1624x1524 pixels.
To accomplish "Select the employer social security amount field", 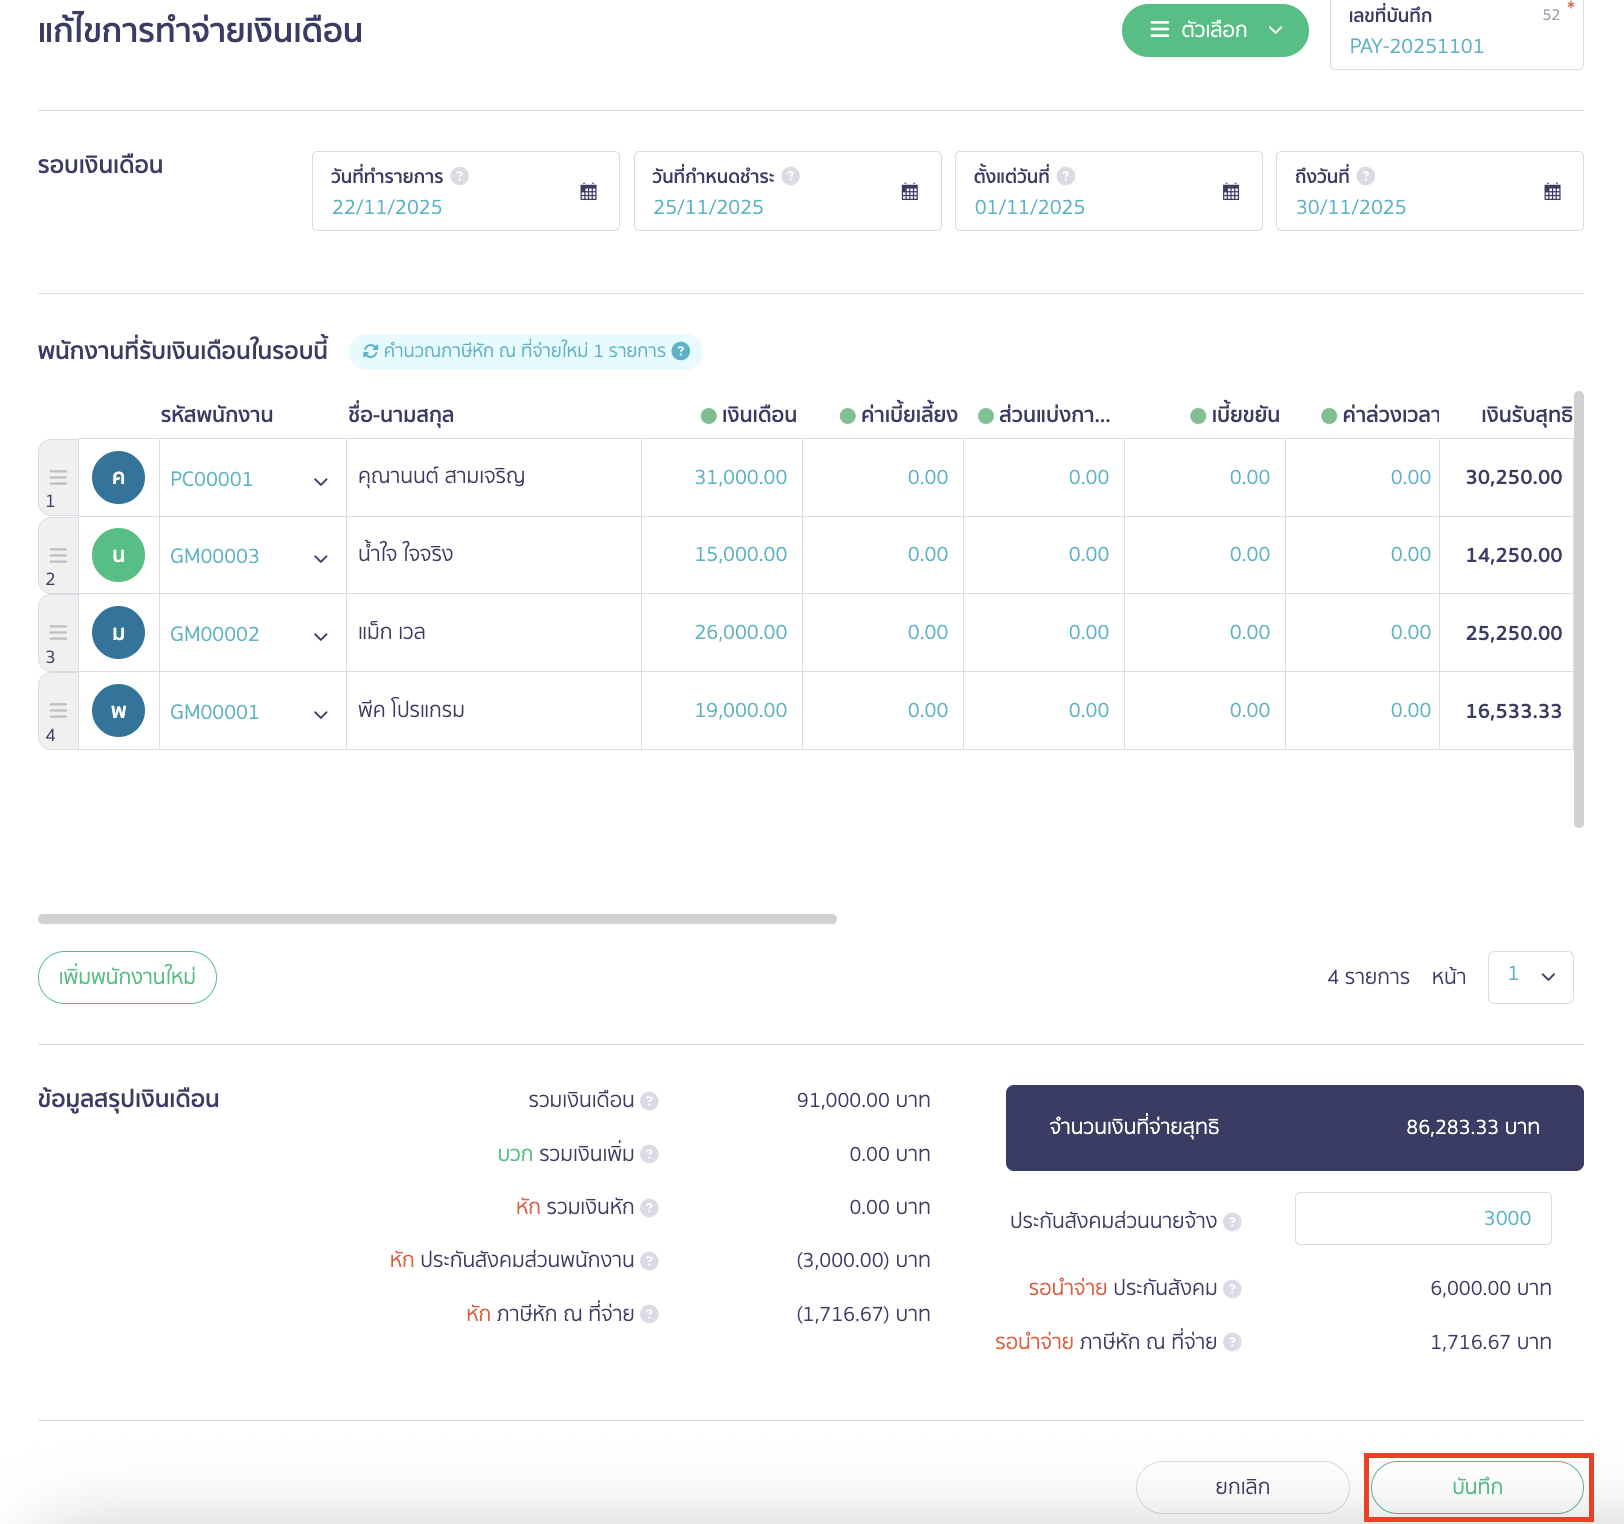I will pyautogui.click(x=1422, y=1219).
